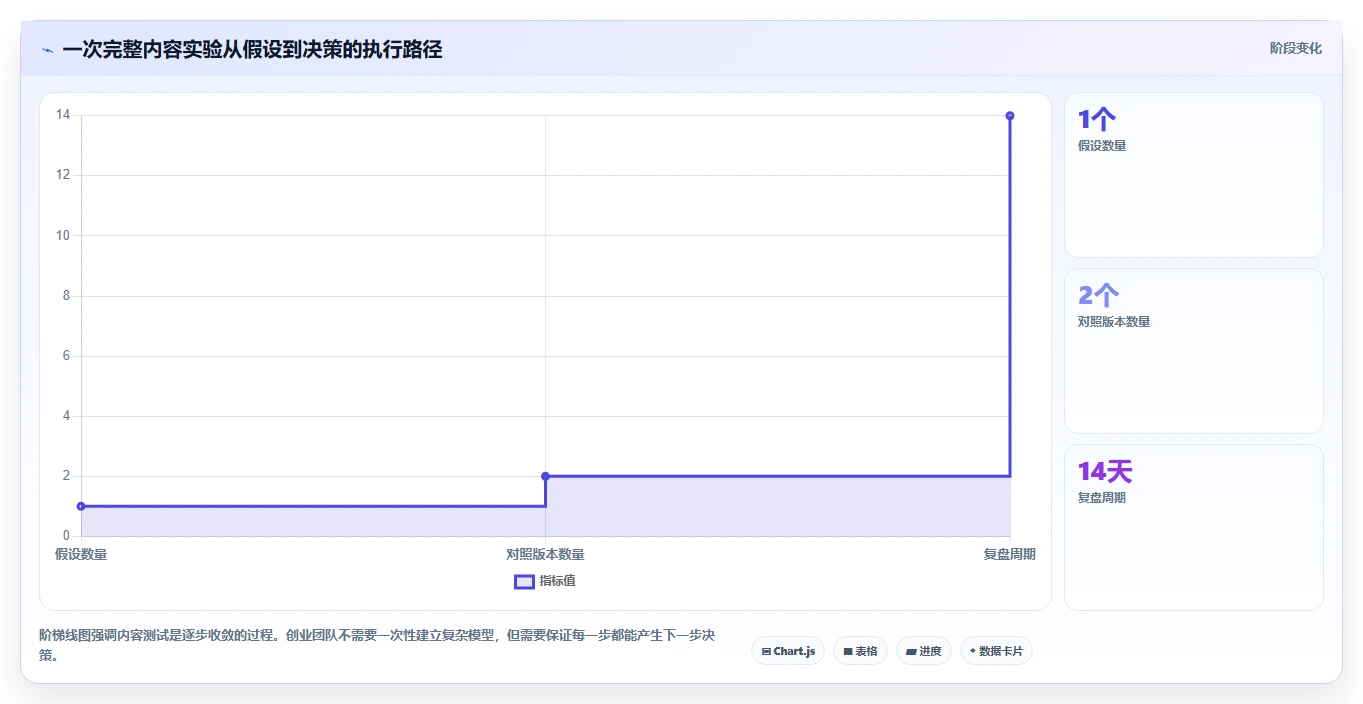
Task: Click the x-axis label 假设数量
Action: pos(81,554)
